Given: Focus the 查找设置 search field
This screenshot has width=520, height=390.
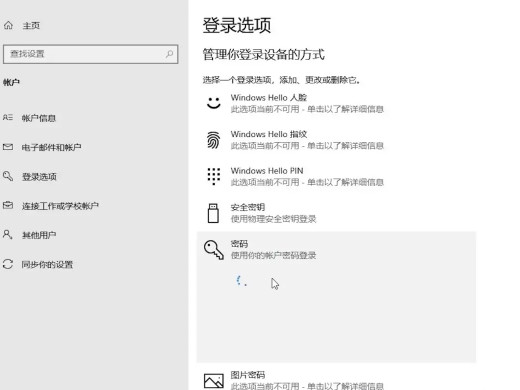Looking at the screenshot, I should click(x=90, y=54).
